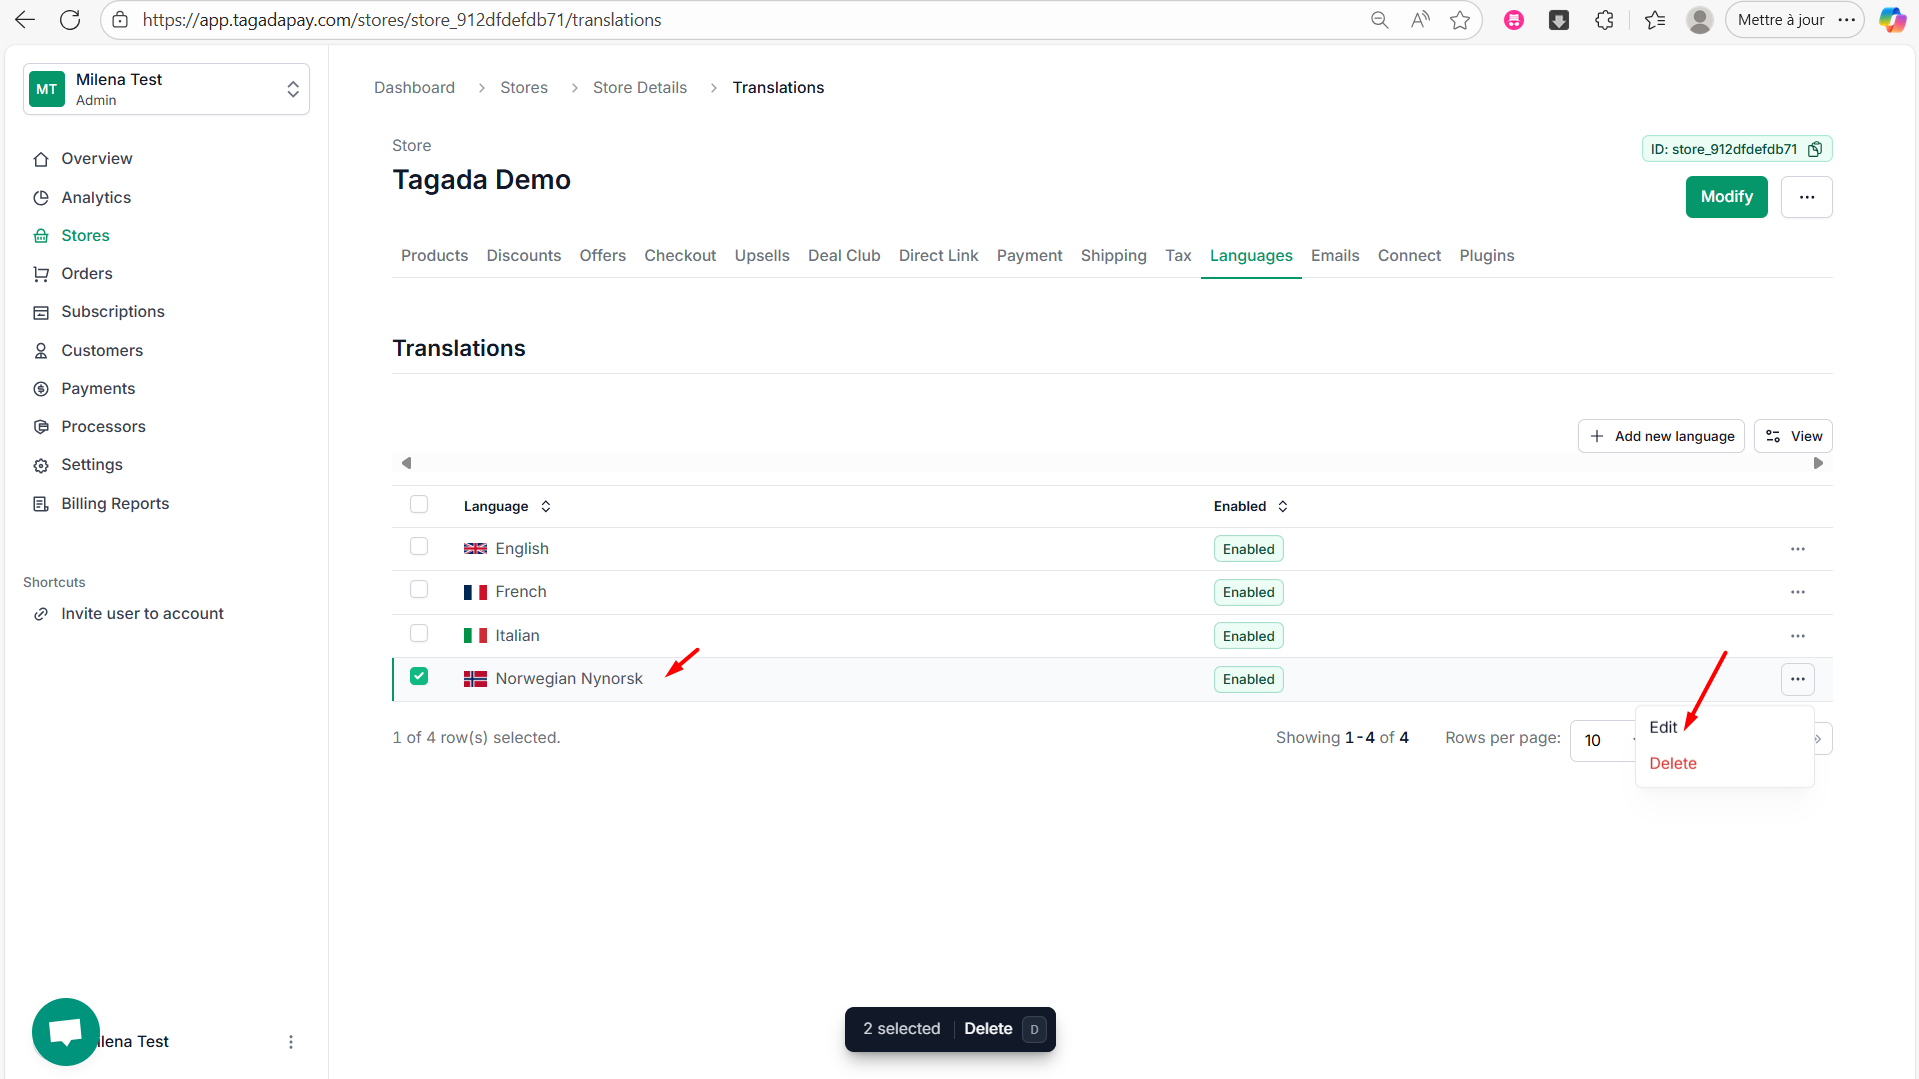This screenshot has width=1919, height=1079.
Task: Toggle the select-all languages checkbox
Action: click(x=419, y=505)
